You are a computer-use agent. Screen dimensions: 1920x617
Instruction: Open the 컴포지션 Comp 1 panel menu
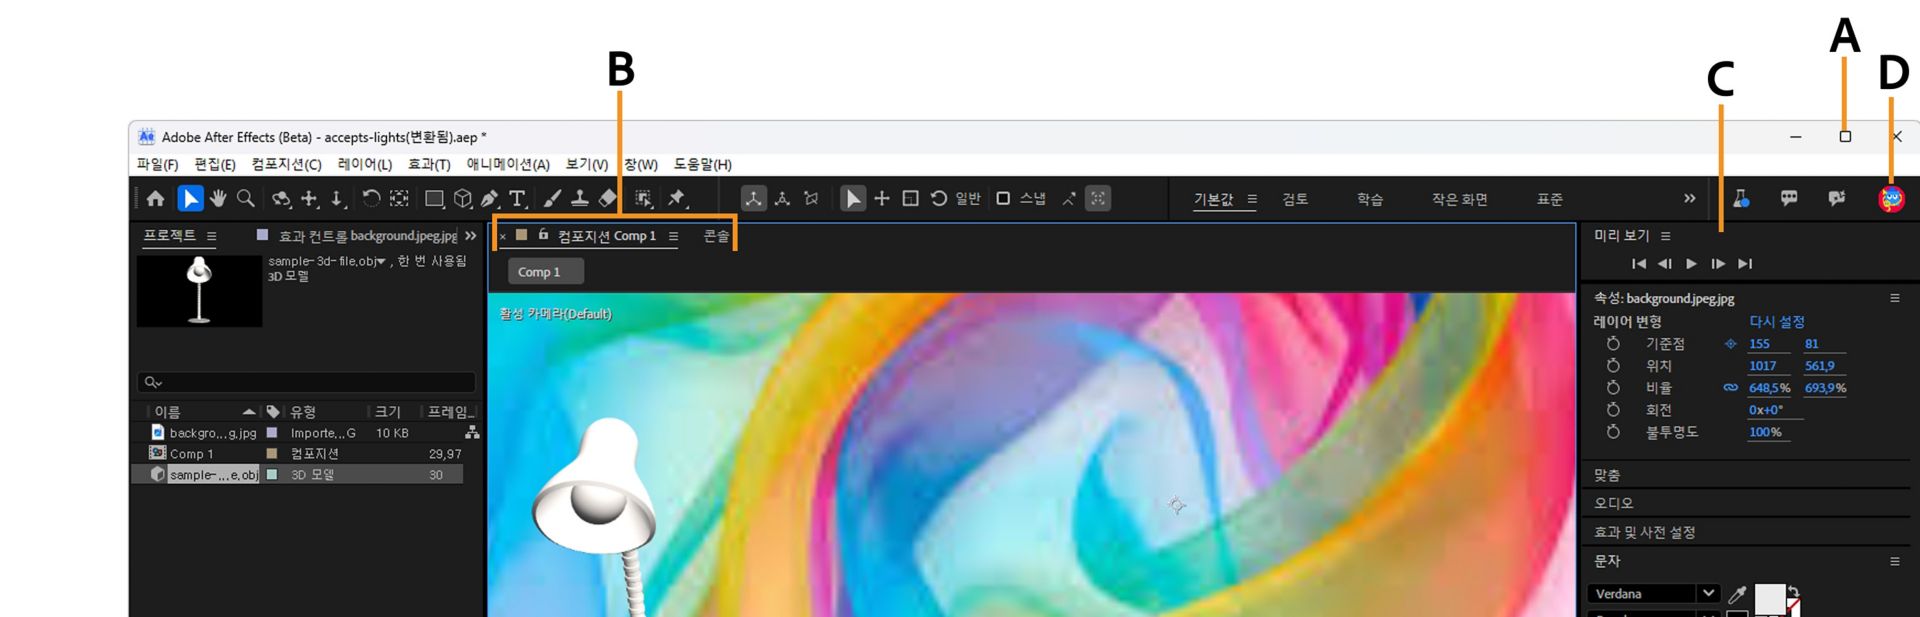[673, 236]
